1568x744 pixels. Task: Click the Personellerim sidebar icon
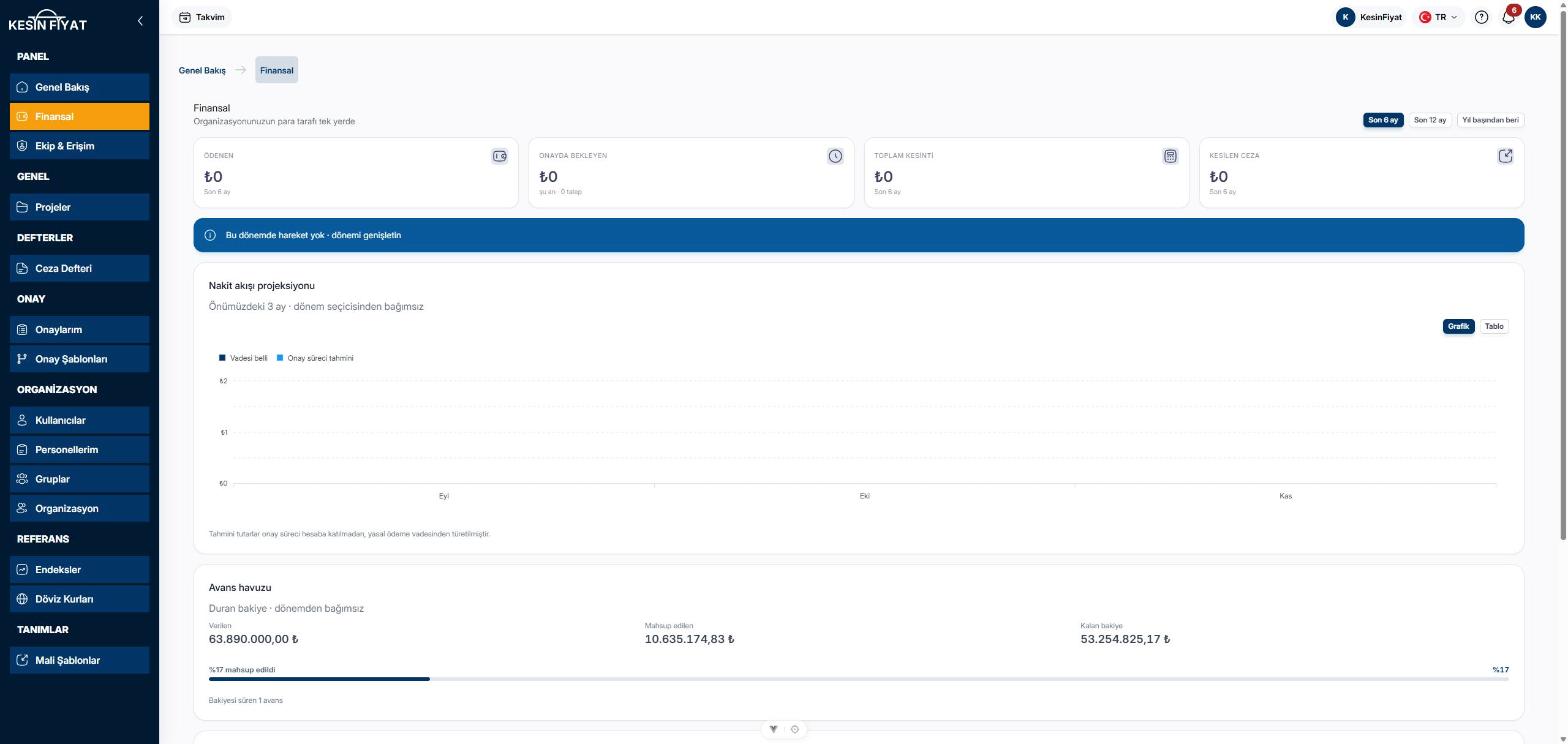pyautogui.click(x=22, y=450)
